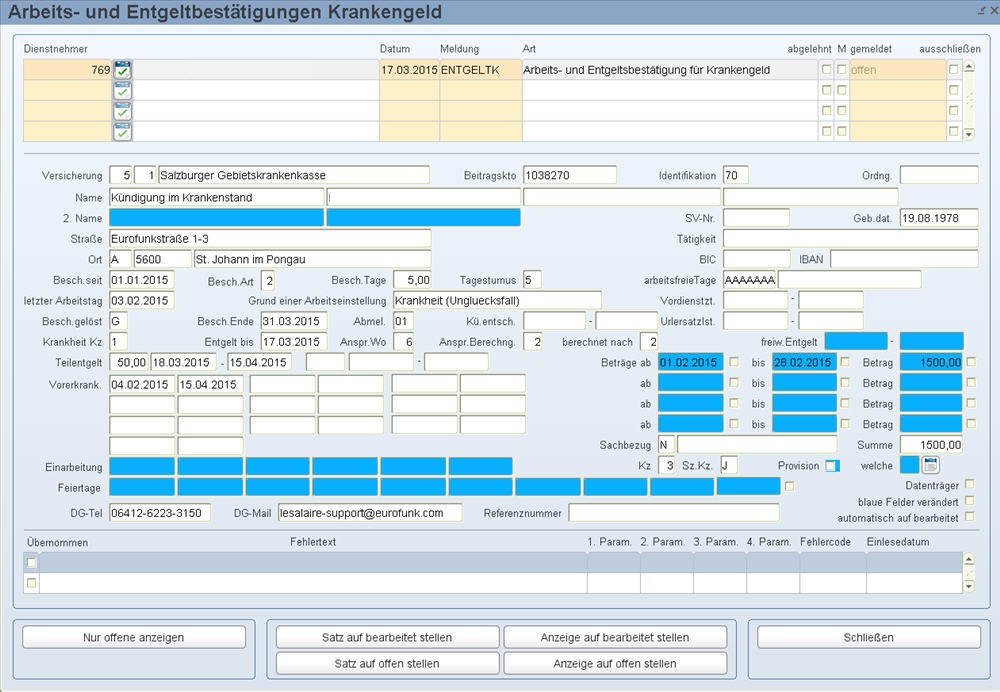The height and width of the screenshot is (692, 1000).
Task: Tick the abgelehnt checkbox in the first row
Action: coord(826,70)
